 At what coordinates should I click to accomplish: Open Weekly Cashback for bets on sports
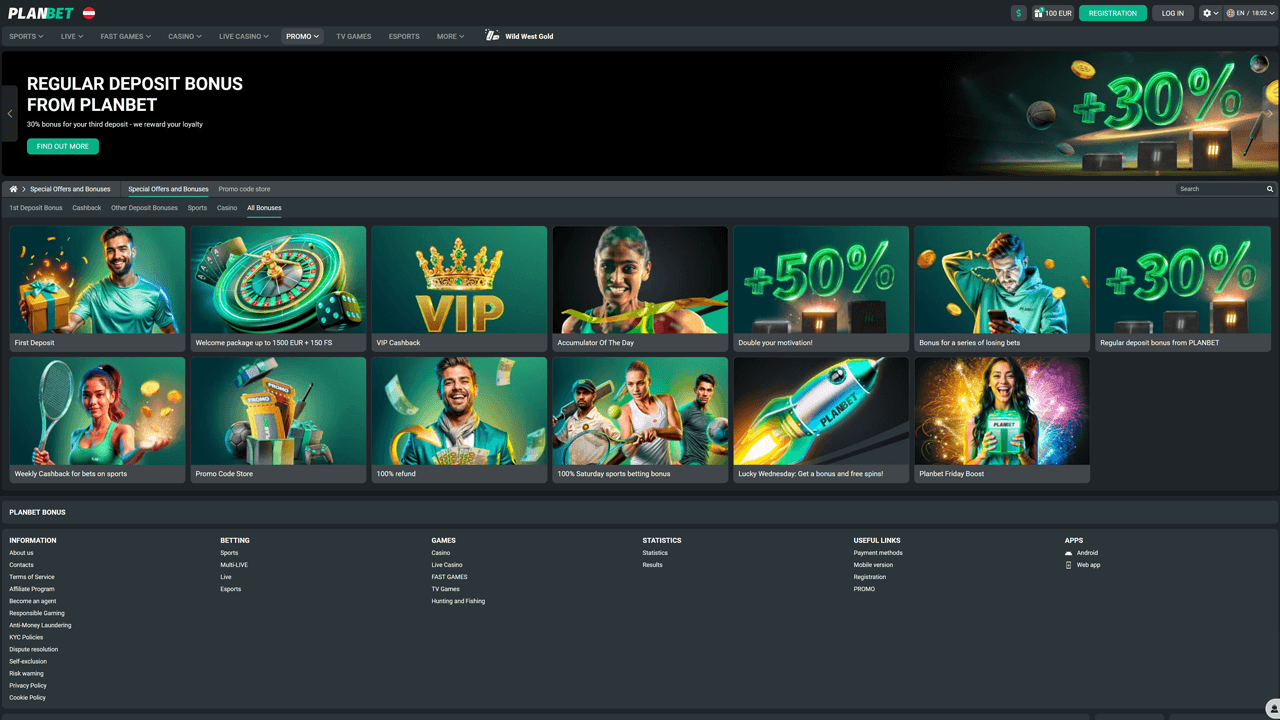97,420
